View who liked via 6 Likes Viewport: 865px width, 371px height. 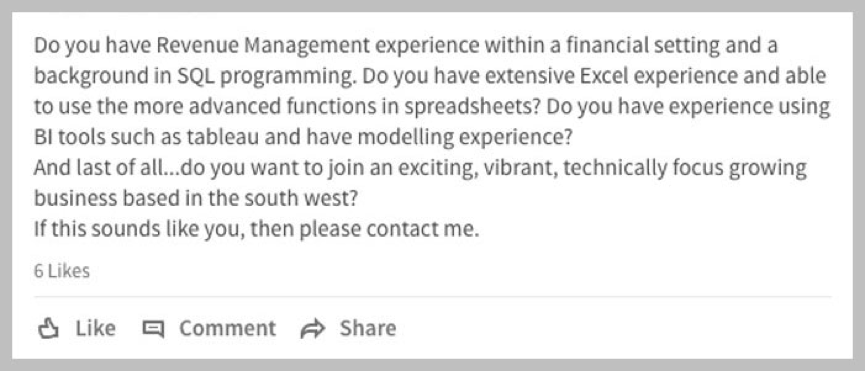62,271
